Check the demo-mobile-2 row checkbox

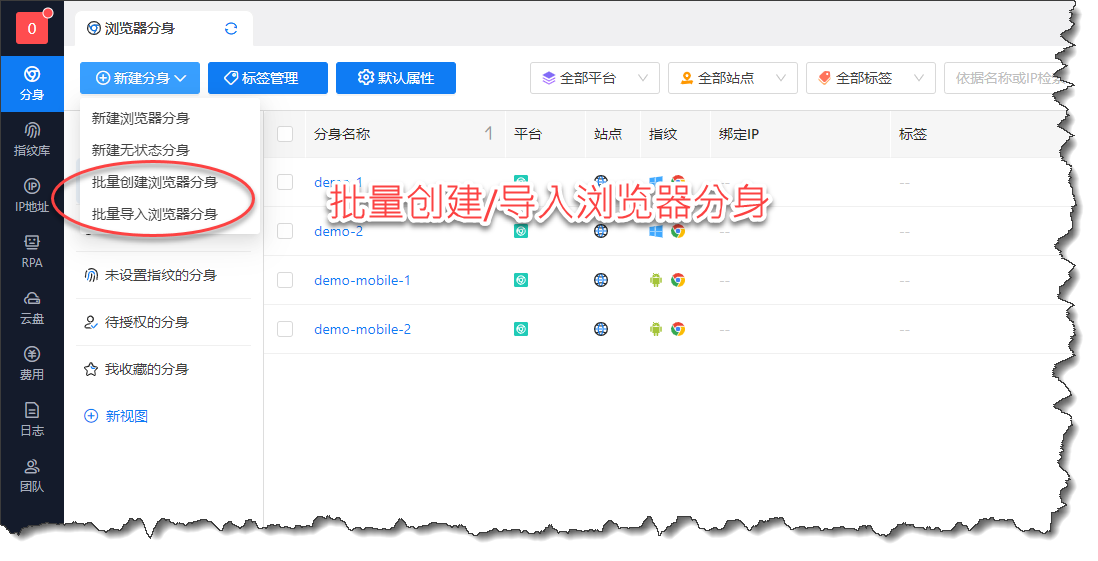[285, 329]
